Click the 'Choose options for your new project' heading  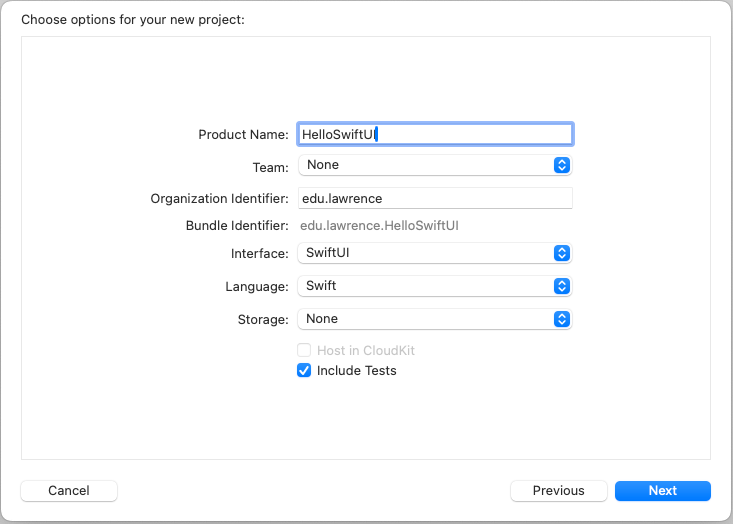click(133, 20)
